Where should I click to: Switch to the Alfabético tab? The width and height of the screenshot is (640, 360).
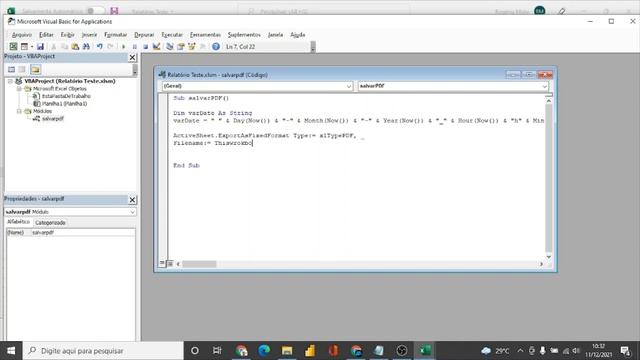tap(18, 222)
